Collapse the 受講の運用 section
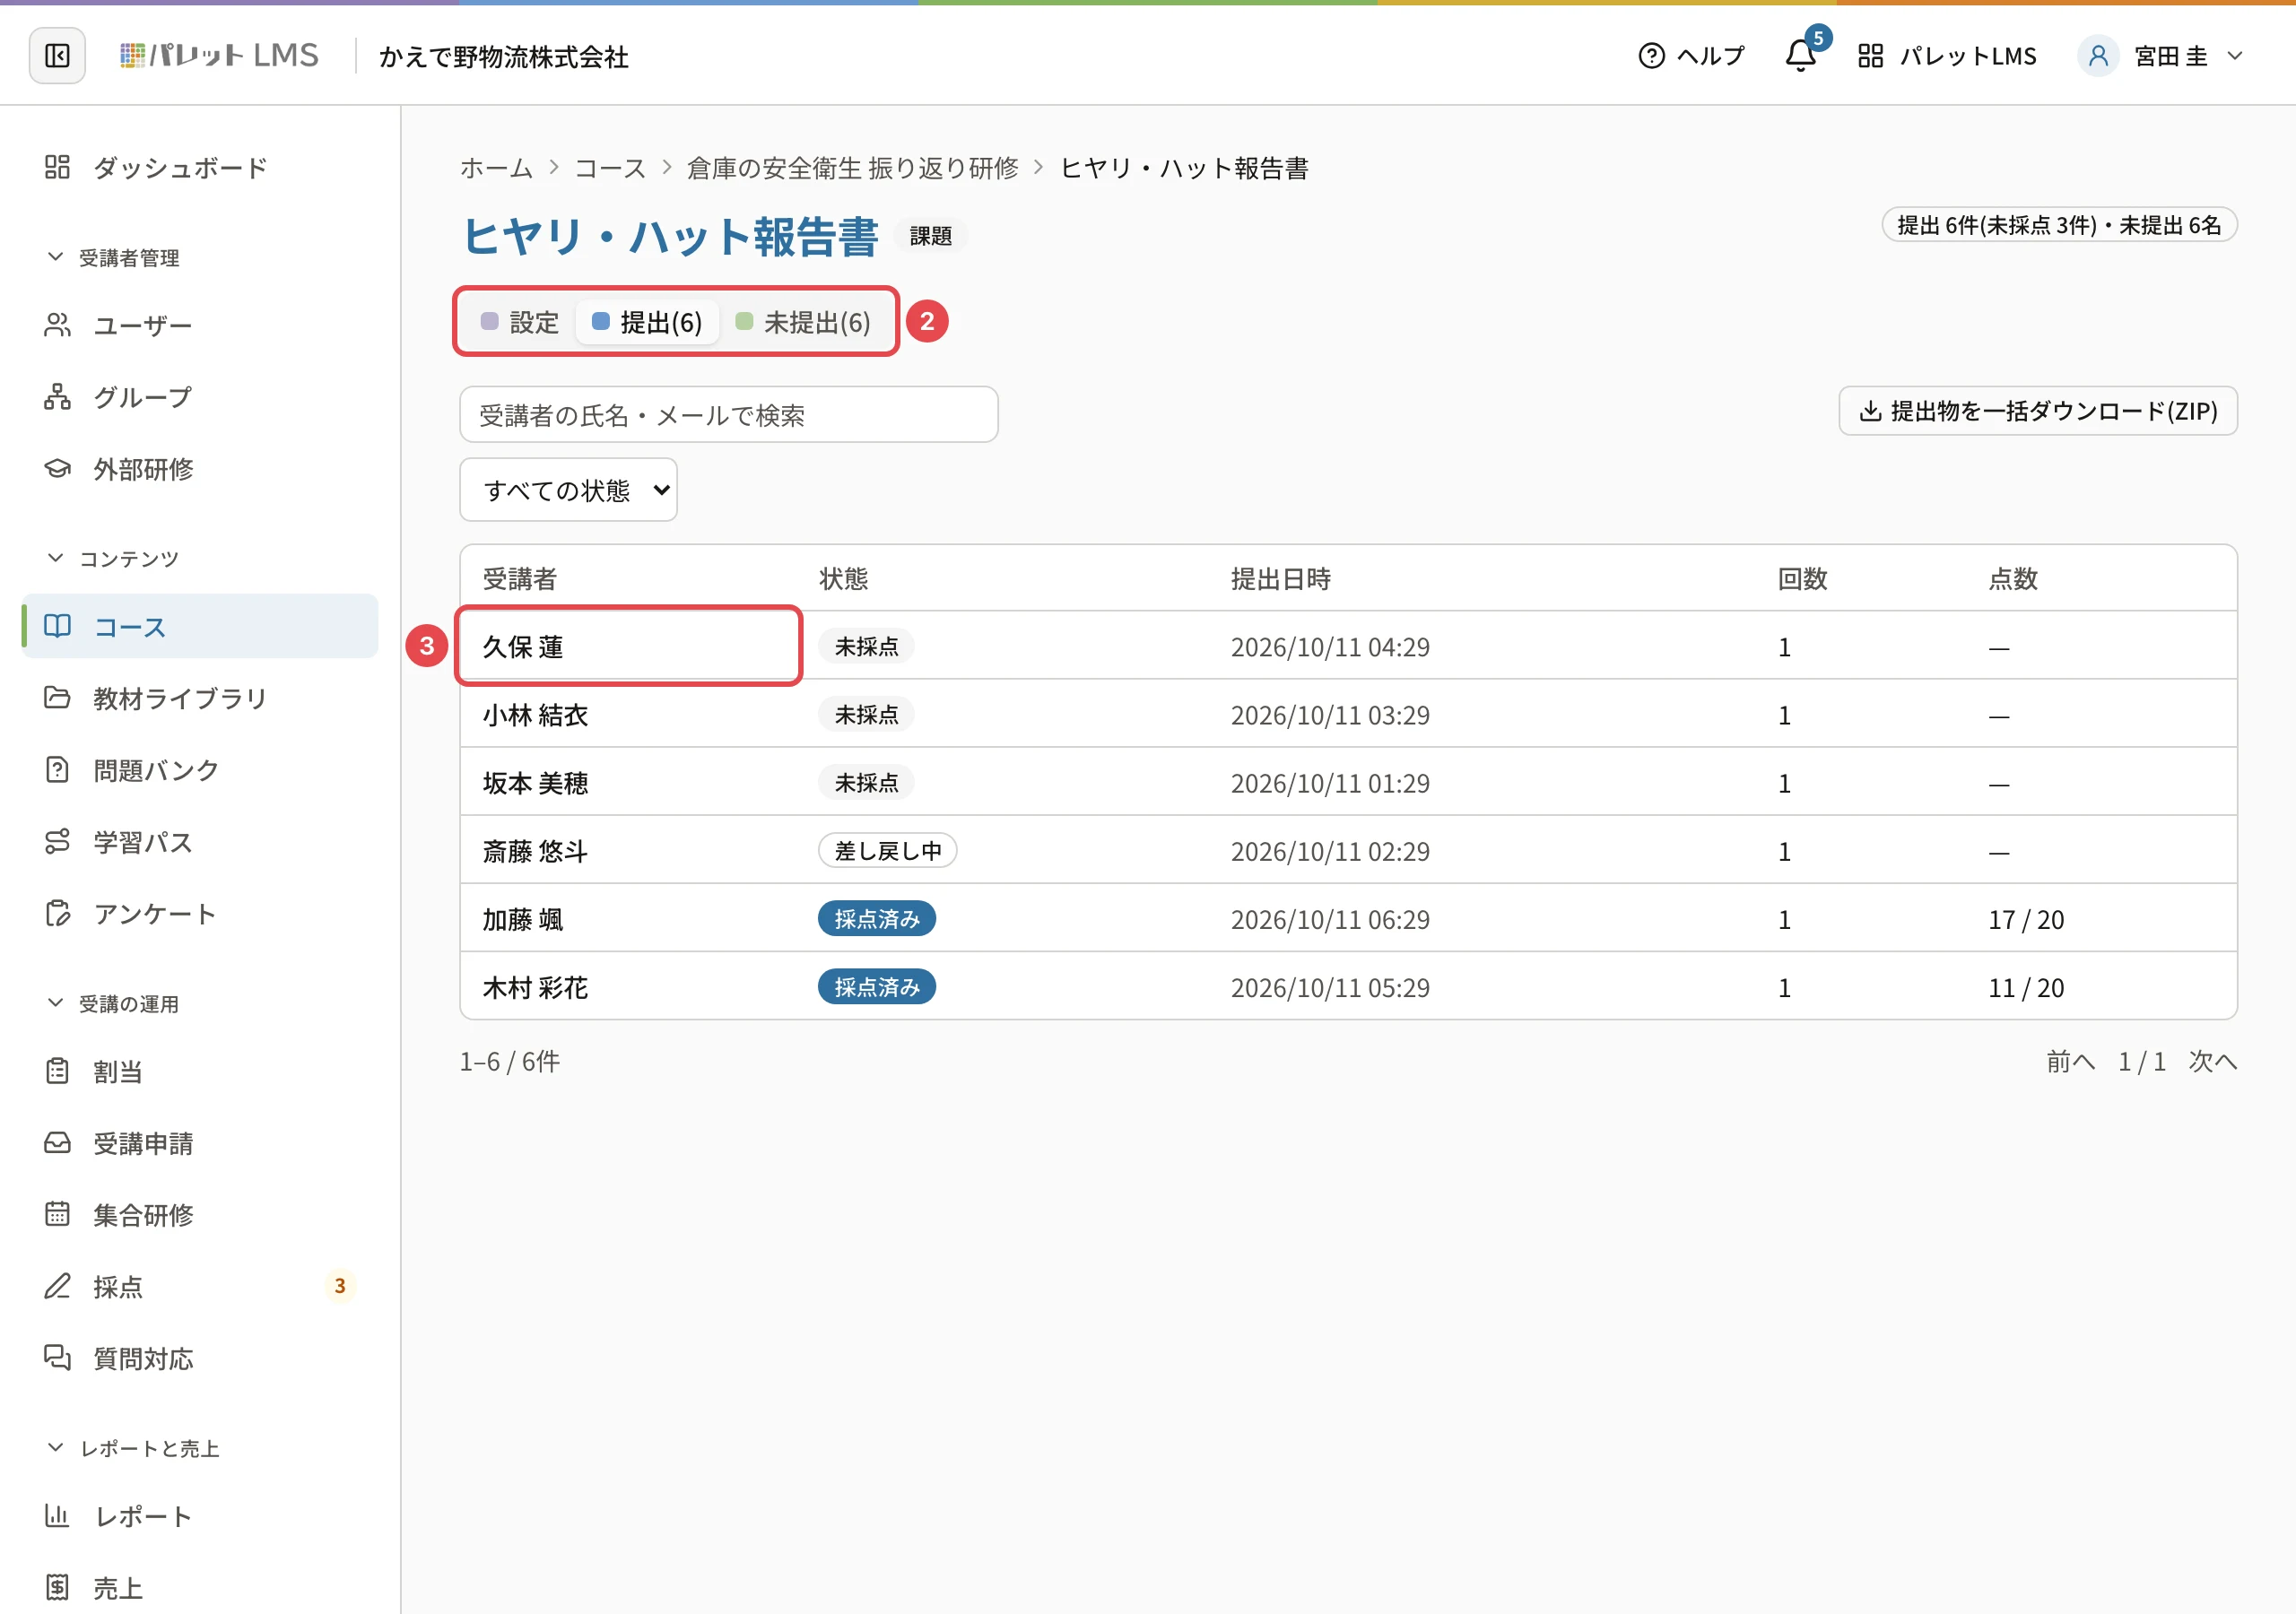 [x=113, y=1003]
